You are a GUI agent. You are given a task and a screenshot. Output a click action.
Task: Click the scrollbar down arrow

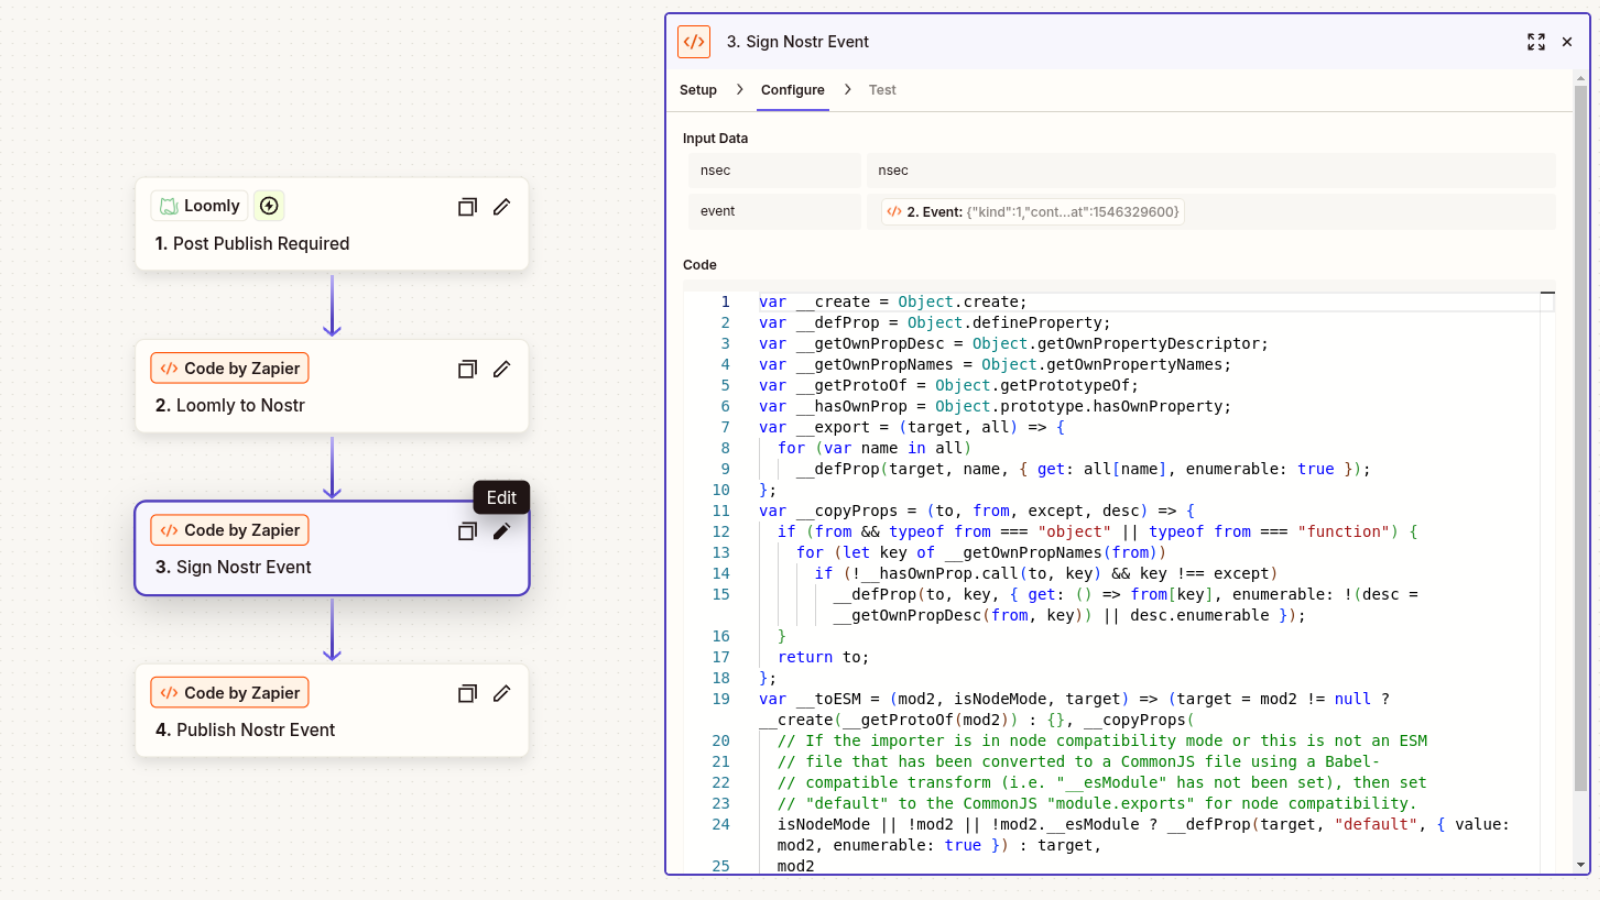pos(1581,865)
